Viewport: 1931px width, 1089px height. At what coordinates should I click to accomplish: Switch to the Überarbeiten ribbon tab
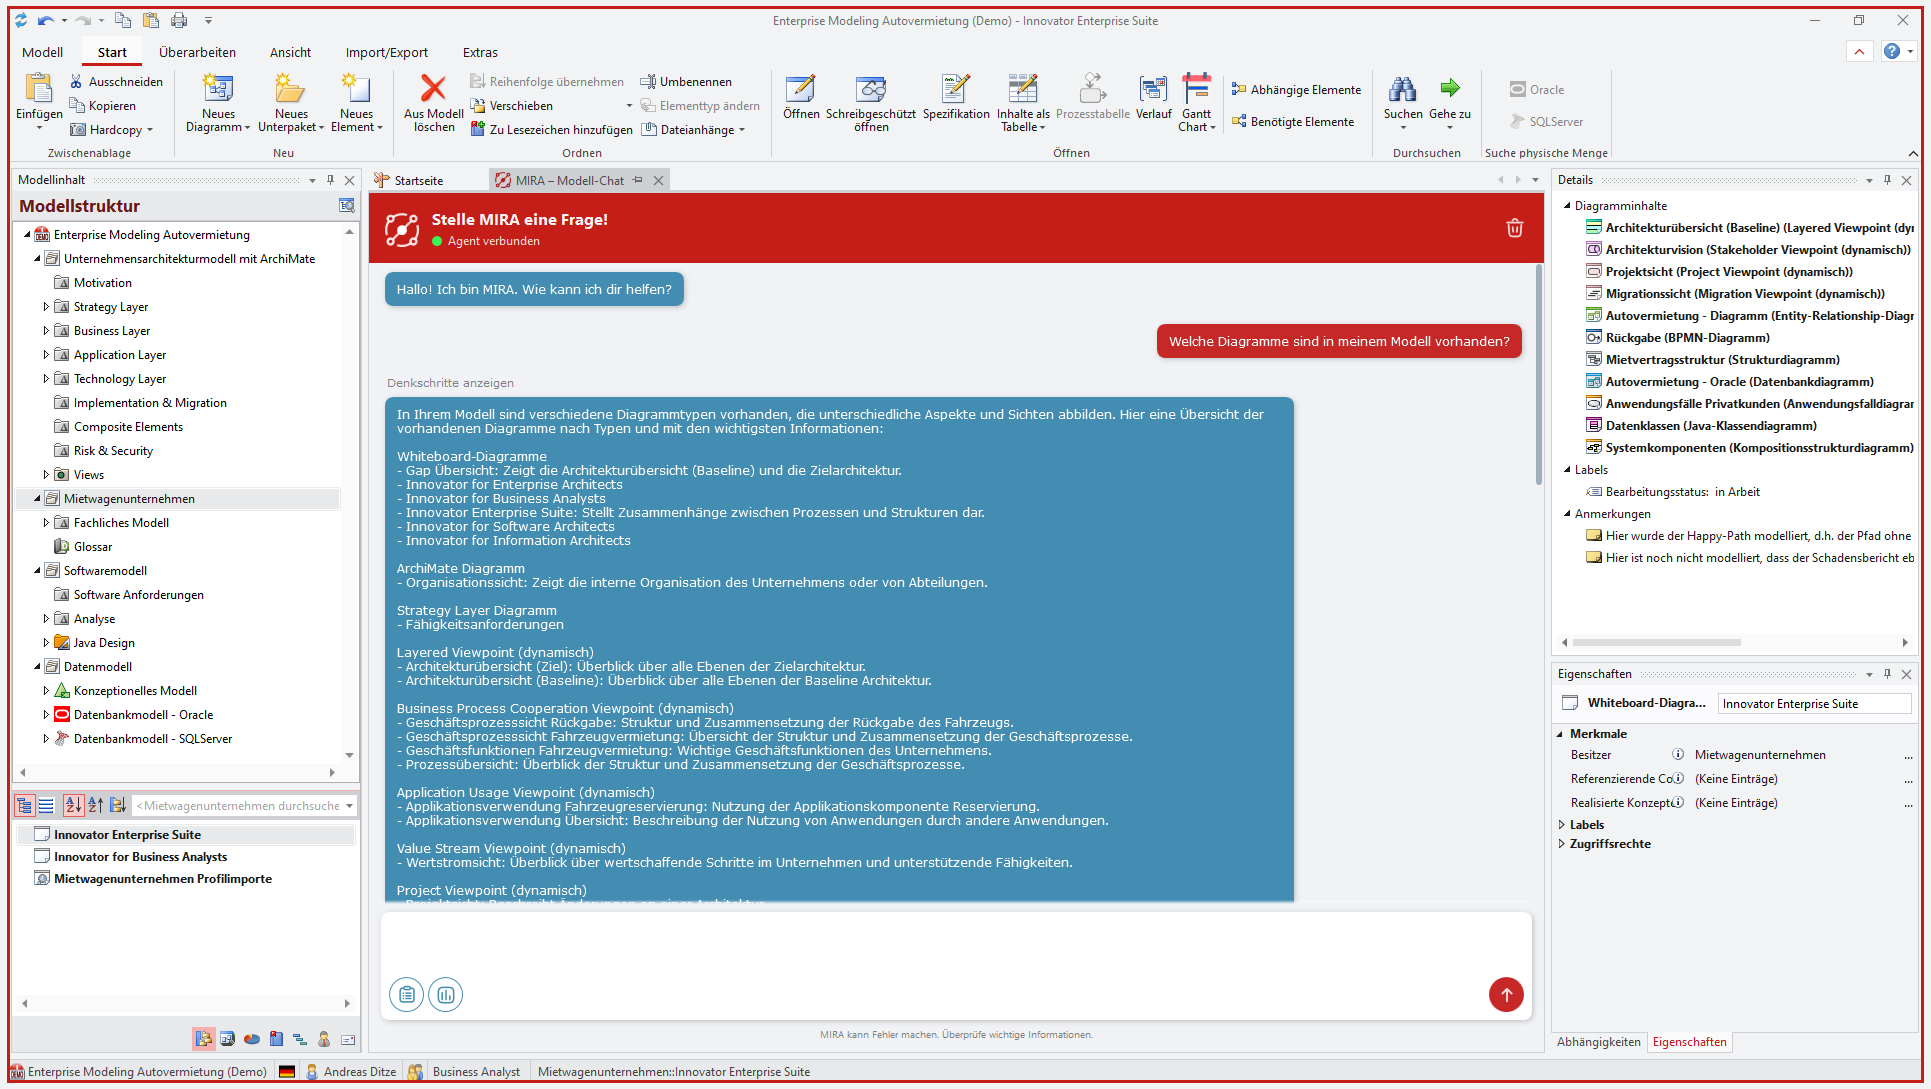click(x=197, y=52)
